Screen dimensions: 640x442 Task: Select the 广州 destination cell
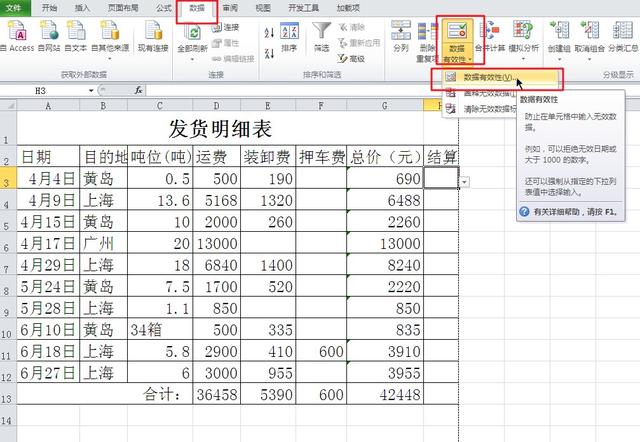tap(103, 243)
